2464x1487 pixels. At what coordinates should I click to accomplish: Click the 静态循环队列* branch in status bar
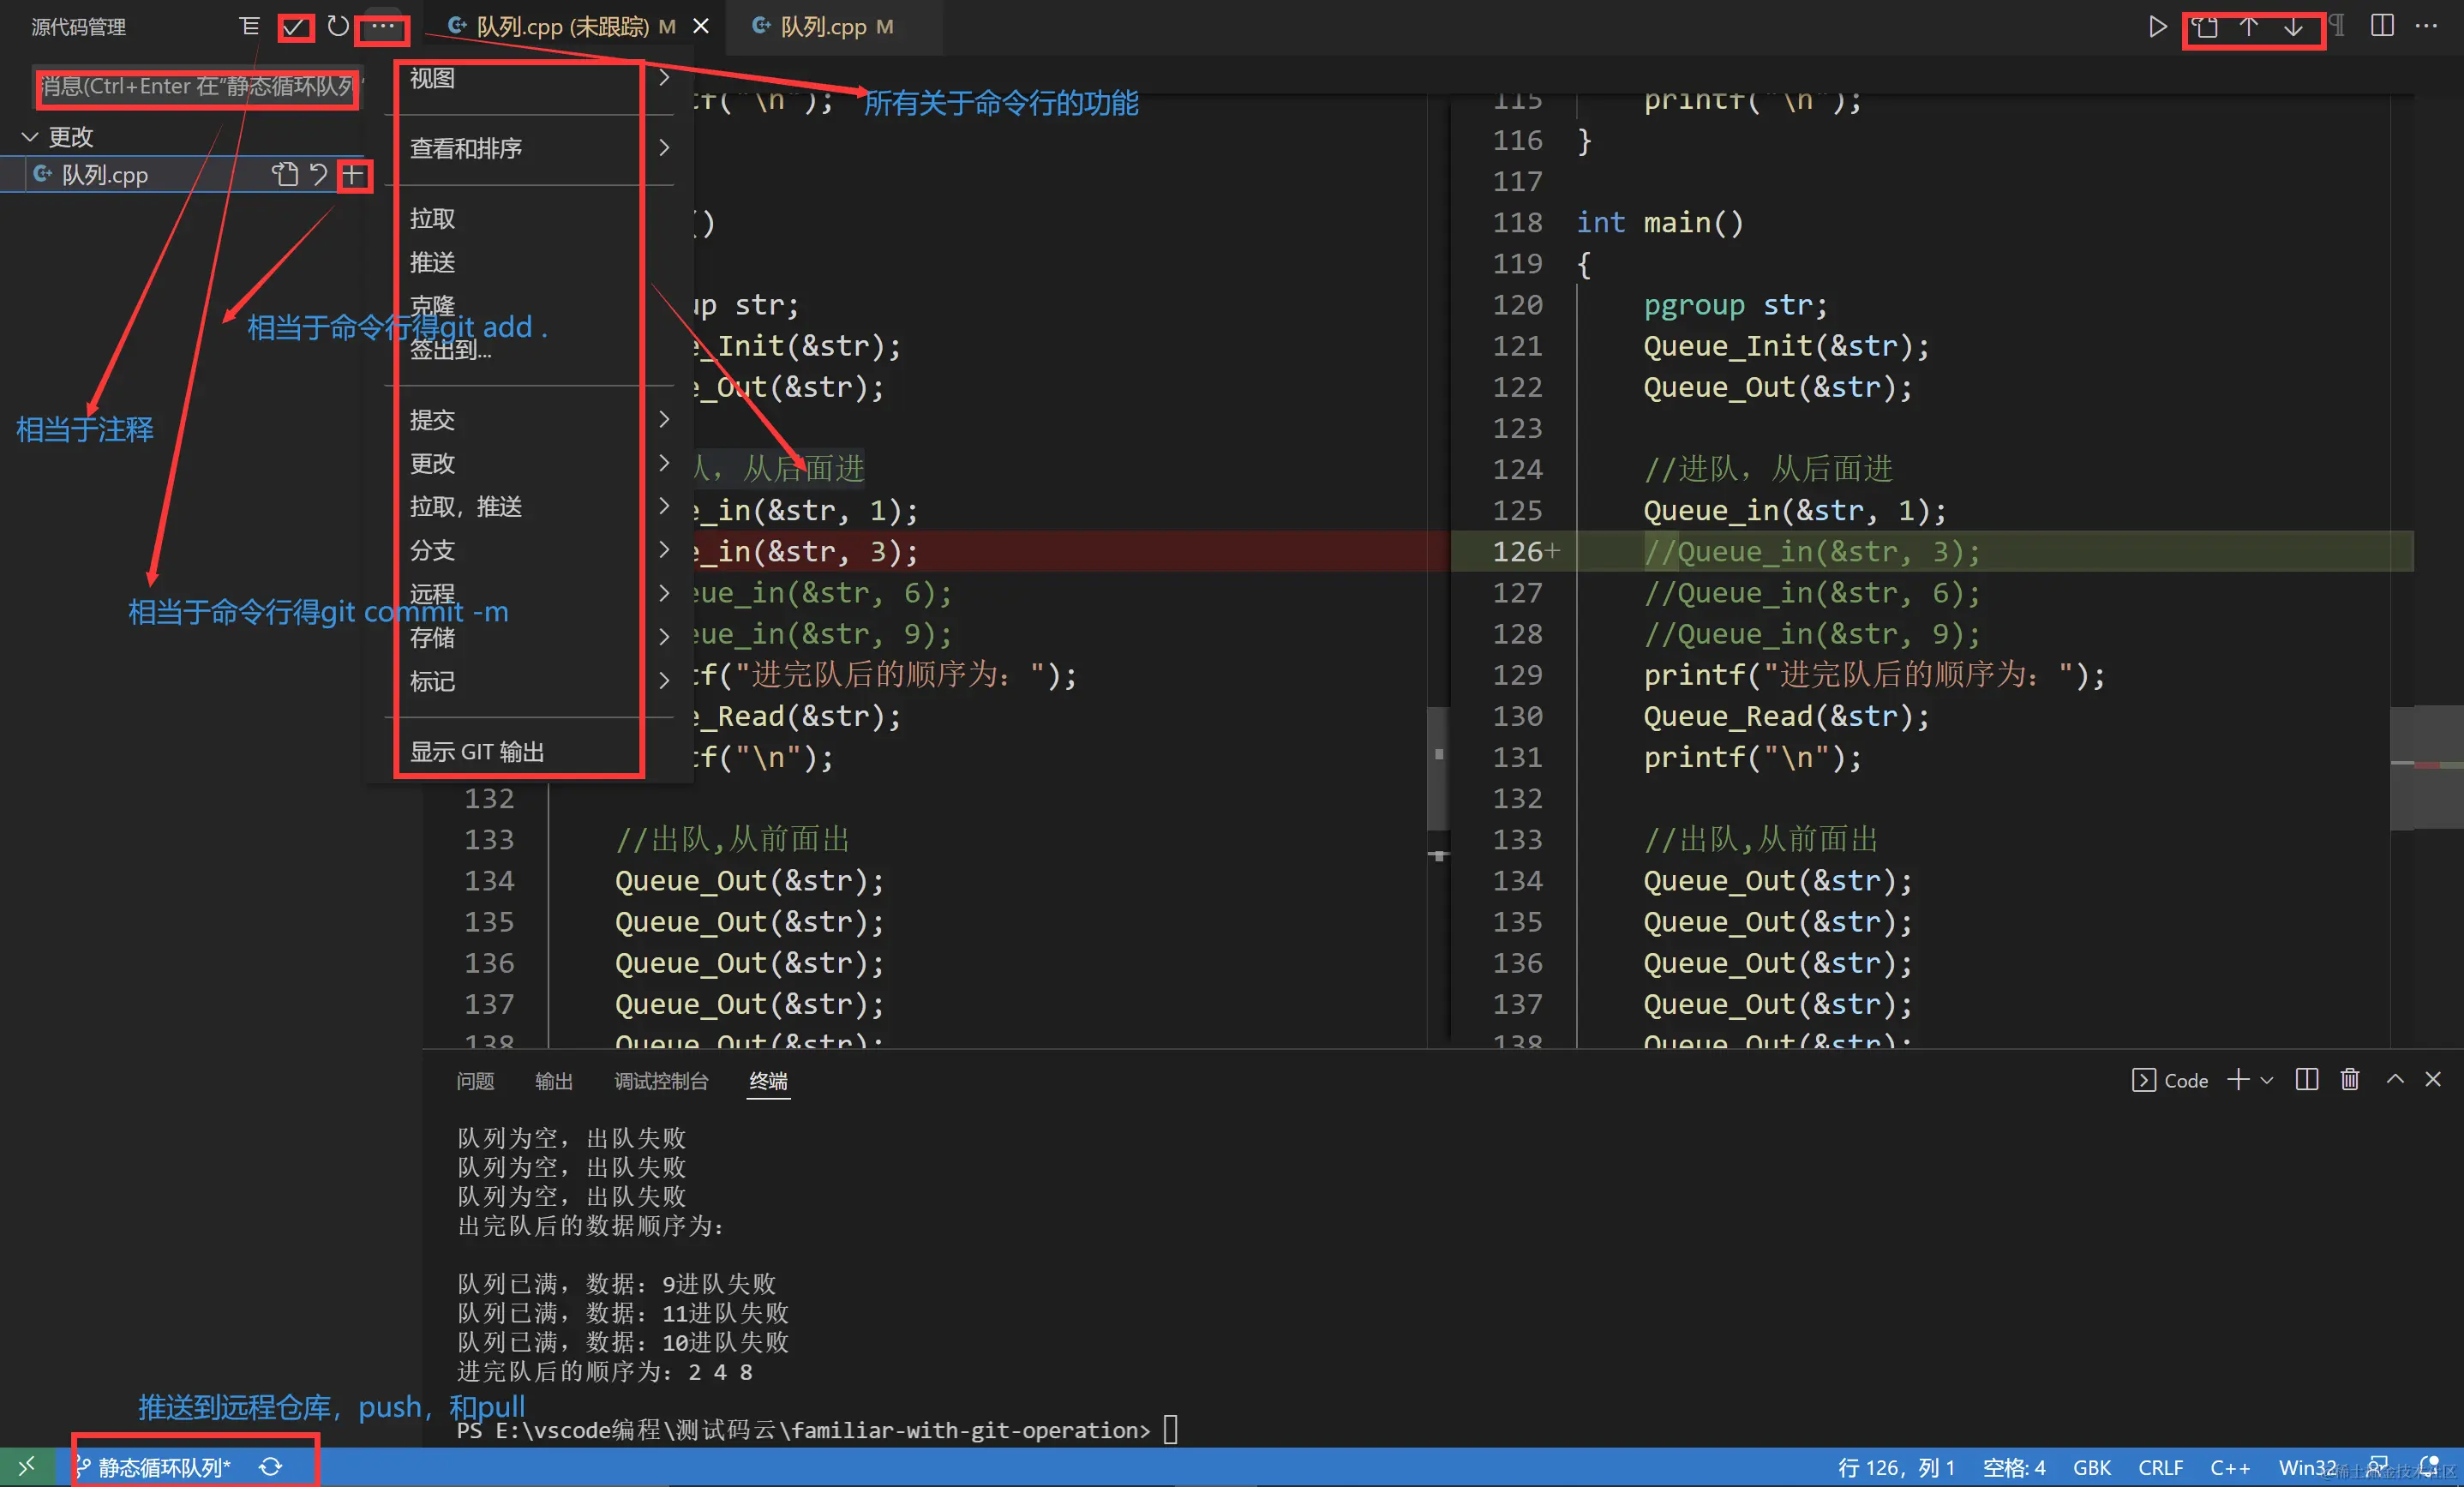point(154,1467)
